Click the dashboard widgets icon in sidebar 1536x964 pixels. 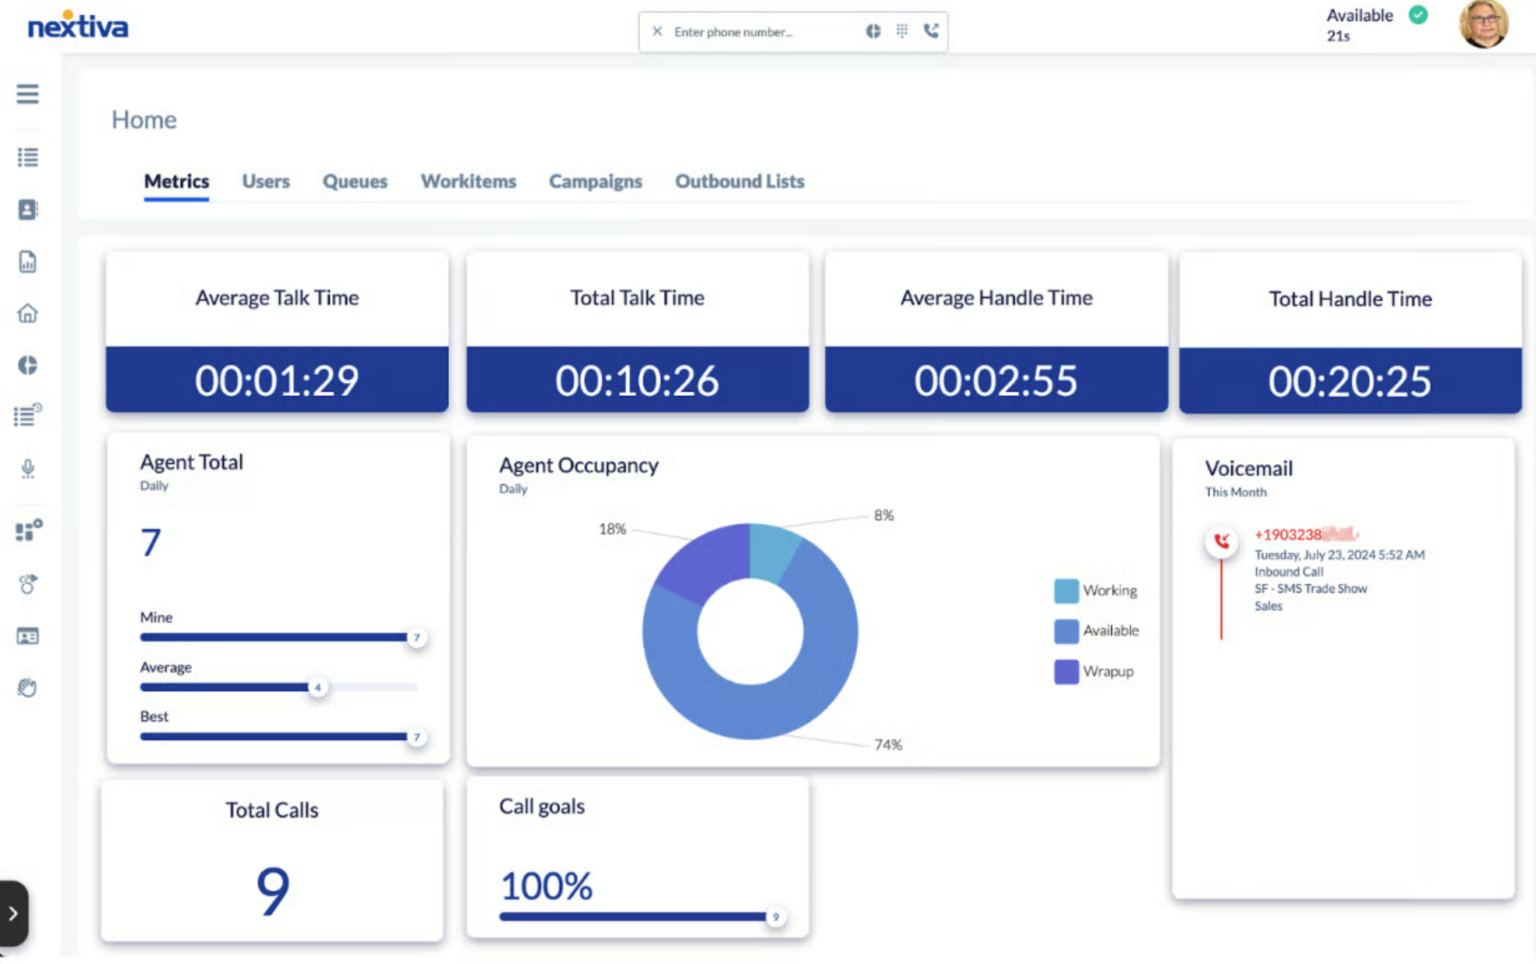(28, 530)
